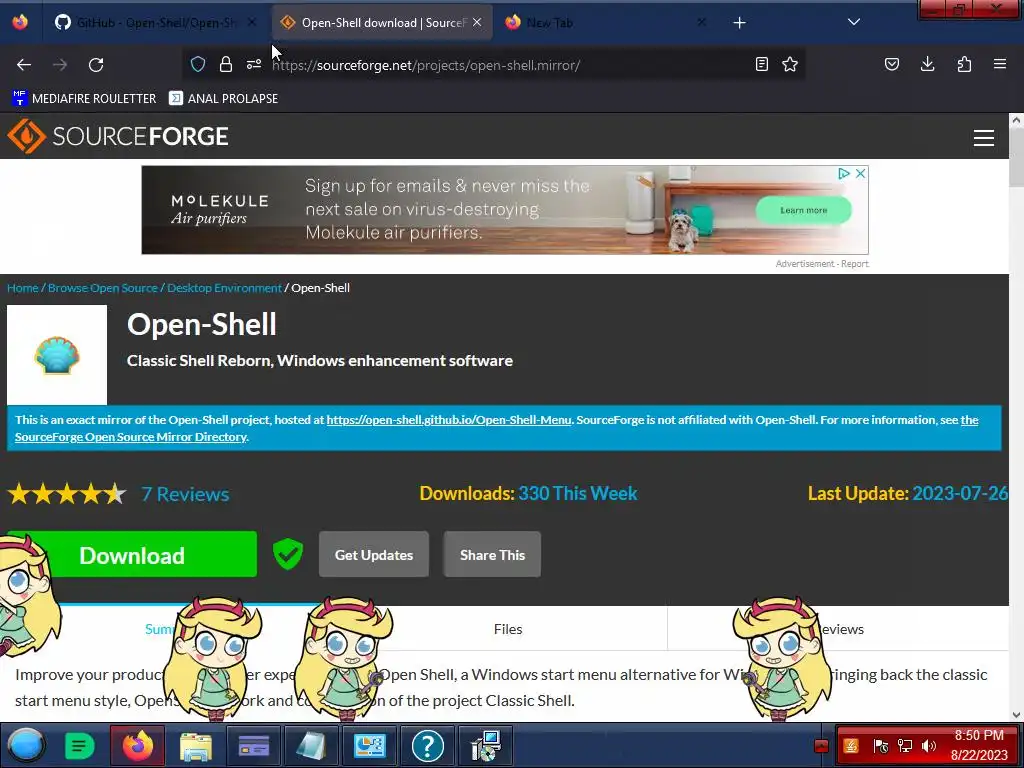
Task: Open the Firefox downloads panel
Action: pyautogui.click(x=927, y=64)
